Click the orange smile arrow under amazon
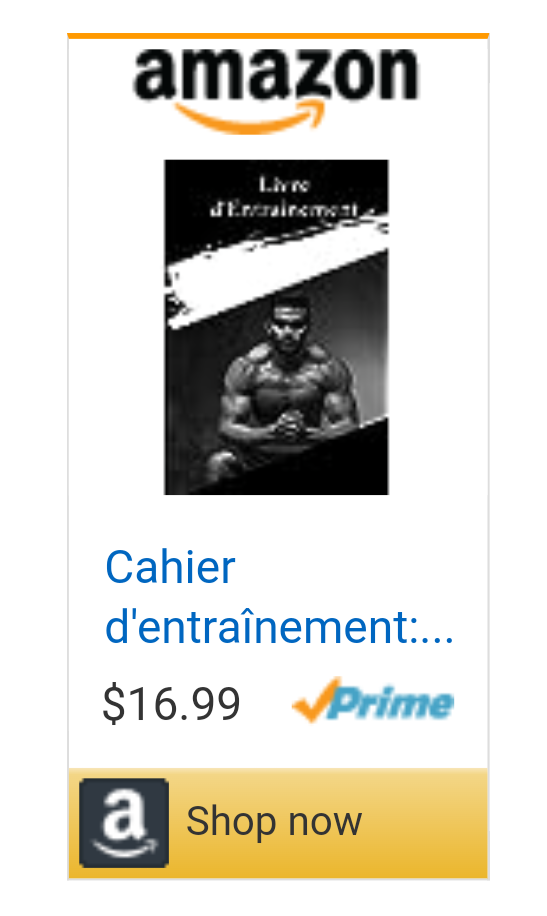 coord(250,117)
